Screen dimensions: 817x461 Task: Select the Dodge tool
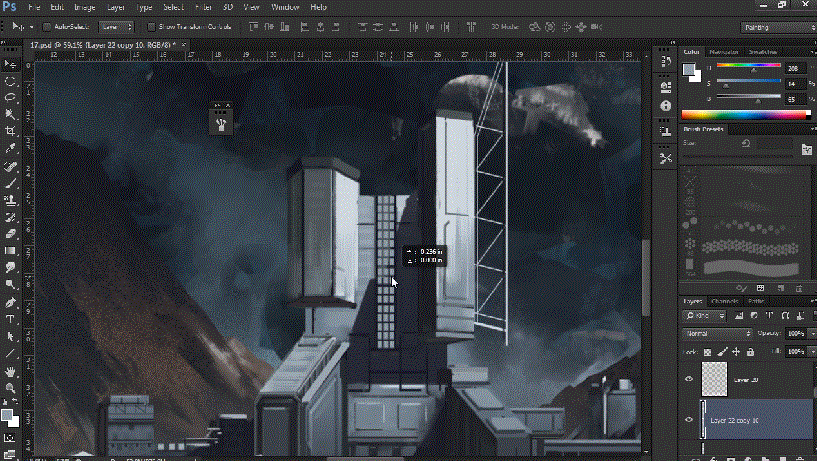(x=10, y=284)
